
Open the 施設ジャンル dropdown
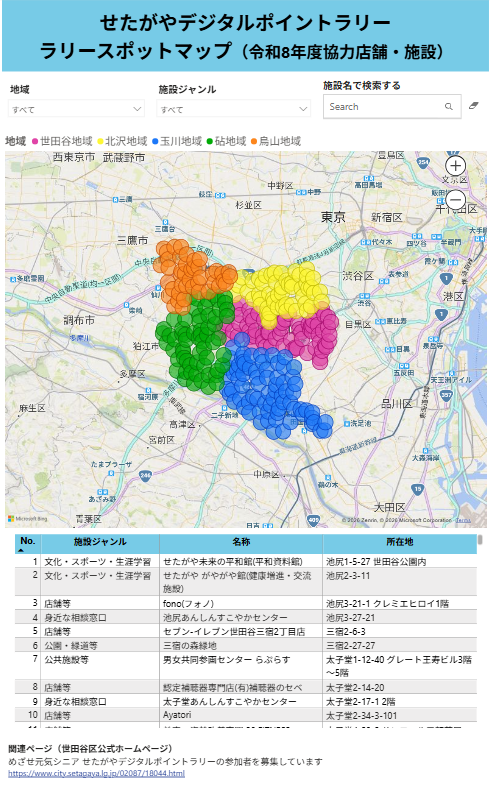click(234, 109)
